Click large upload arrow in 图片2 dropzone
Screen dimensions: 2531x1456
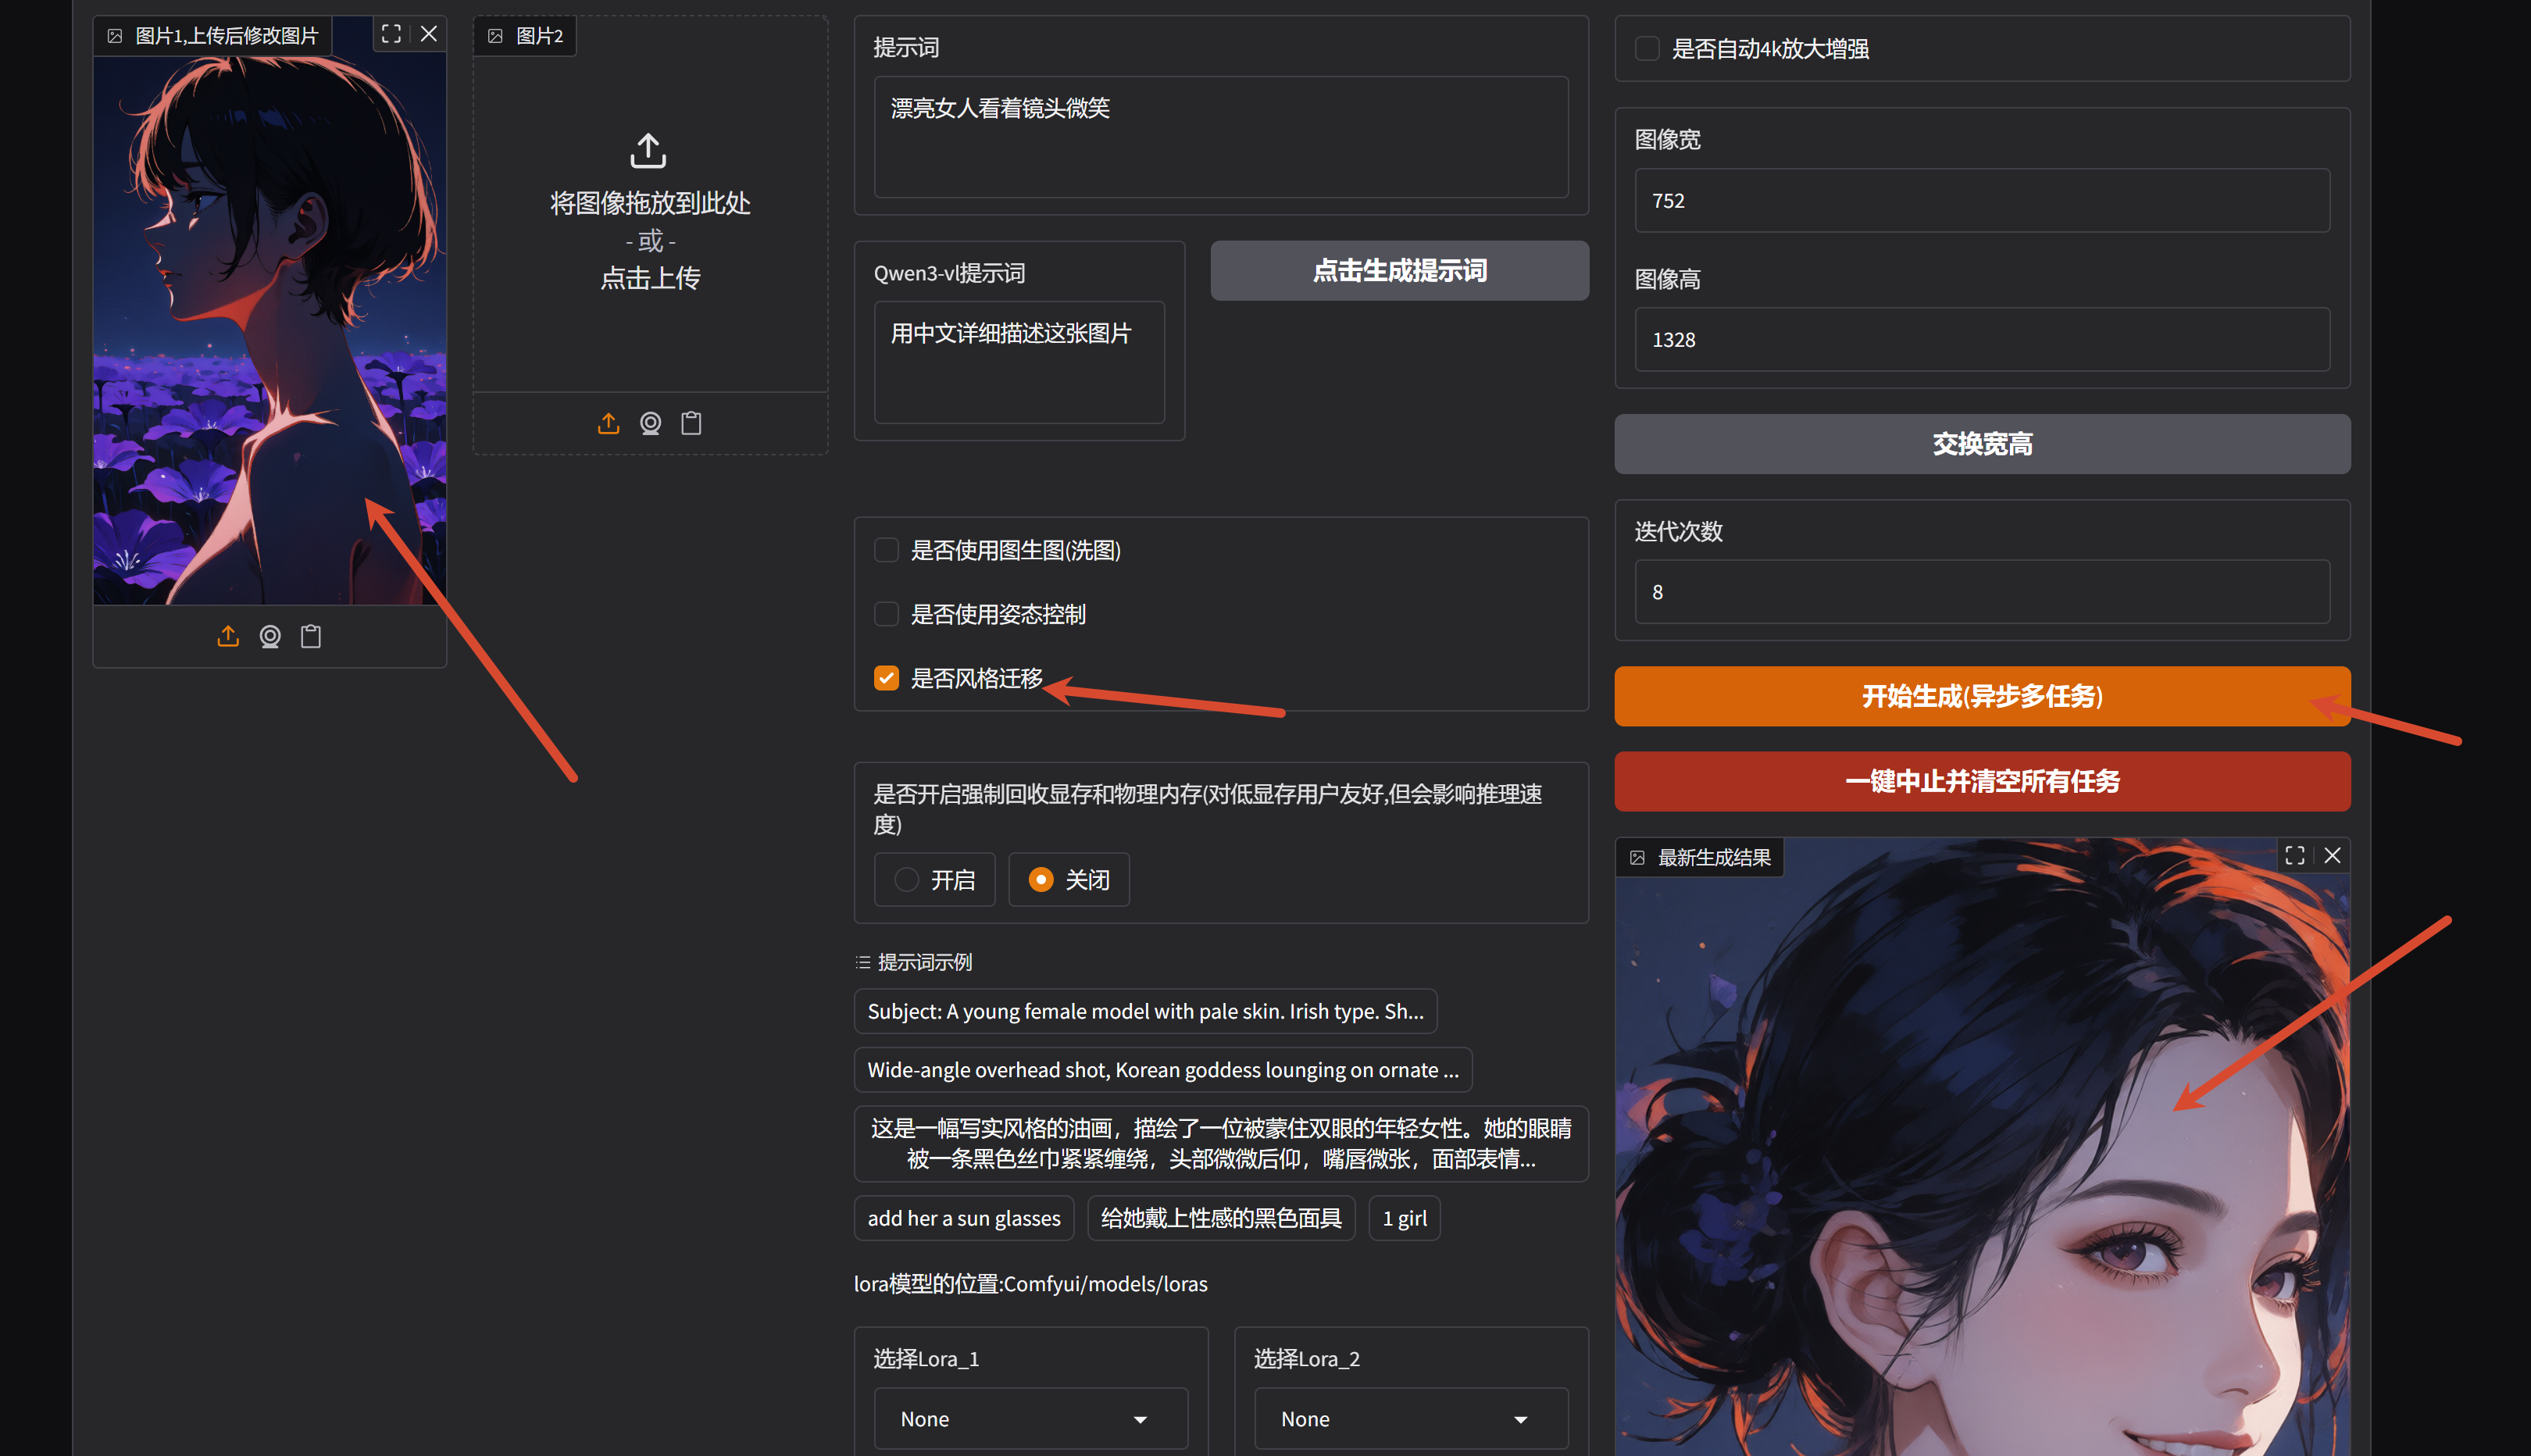click(x=648, y=150)
